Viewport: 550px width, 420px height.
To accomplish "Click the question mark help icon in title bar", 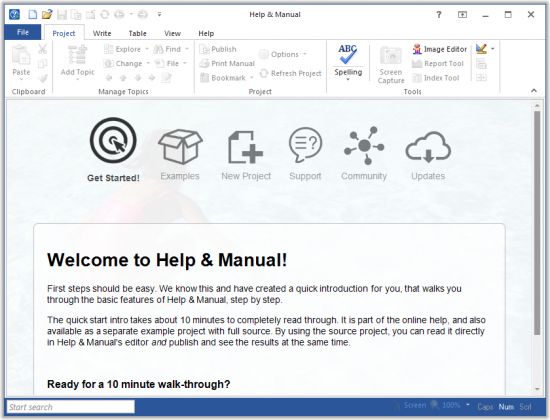I will (x=438, y=14).
